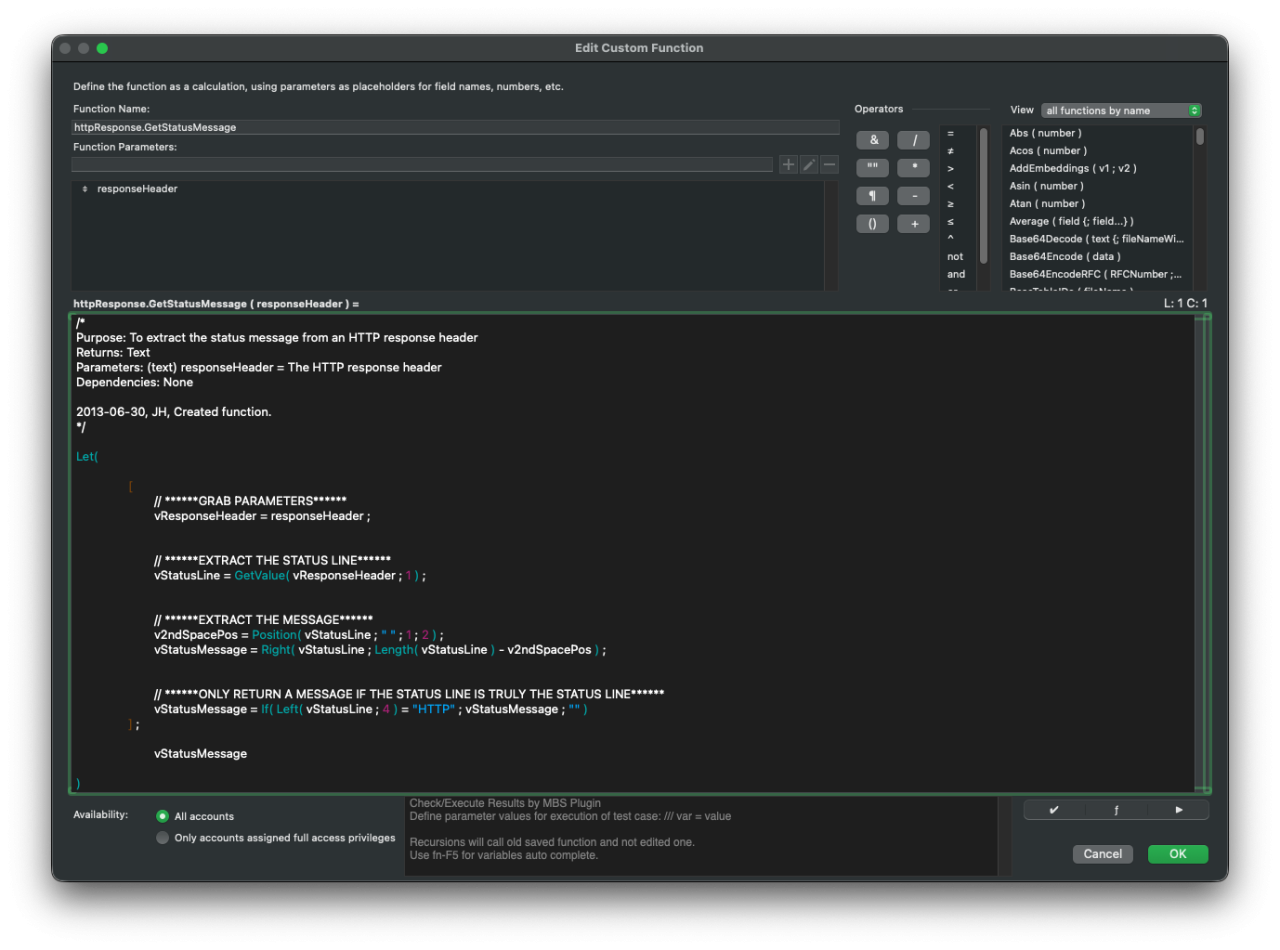
Task: Click into the Function Parameters input field
Action: click(x=422, y=164)
